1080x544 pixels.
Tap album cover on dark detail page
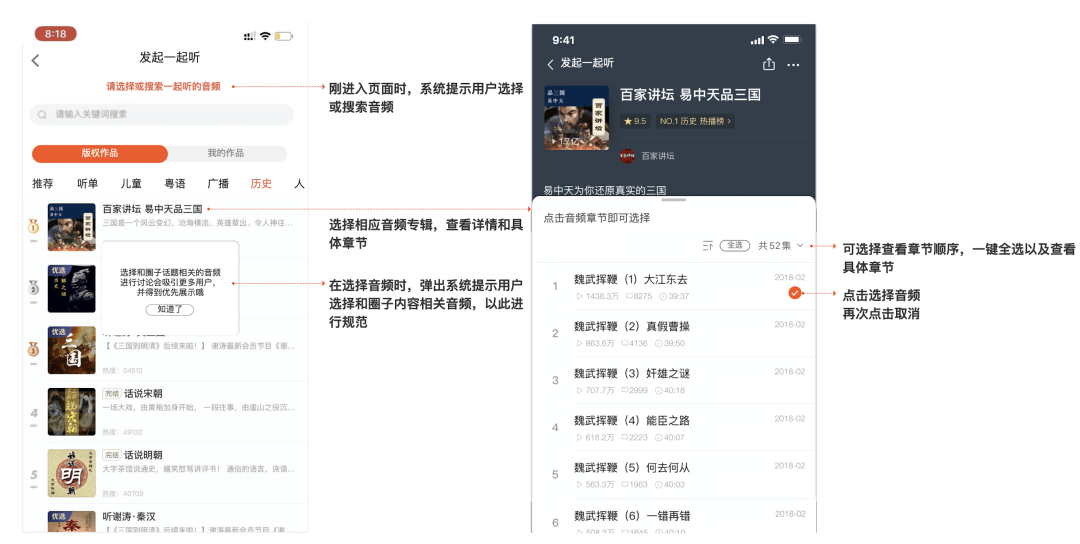tap(577, 118)
